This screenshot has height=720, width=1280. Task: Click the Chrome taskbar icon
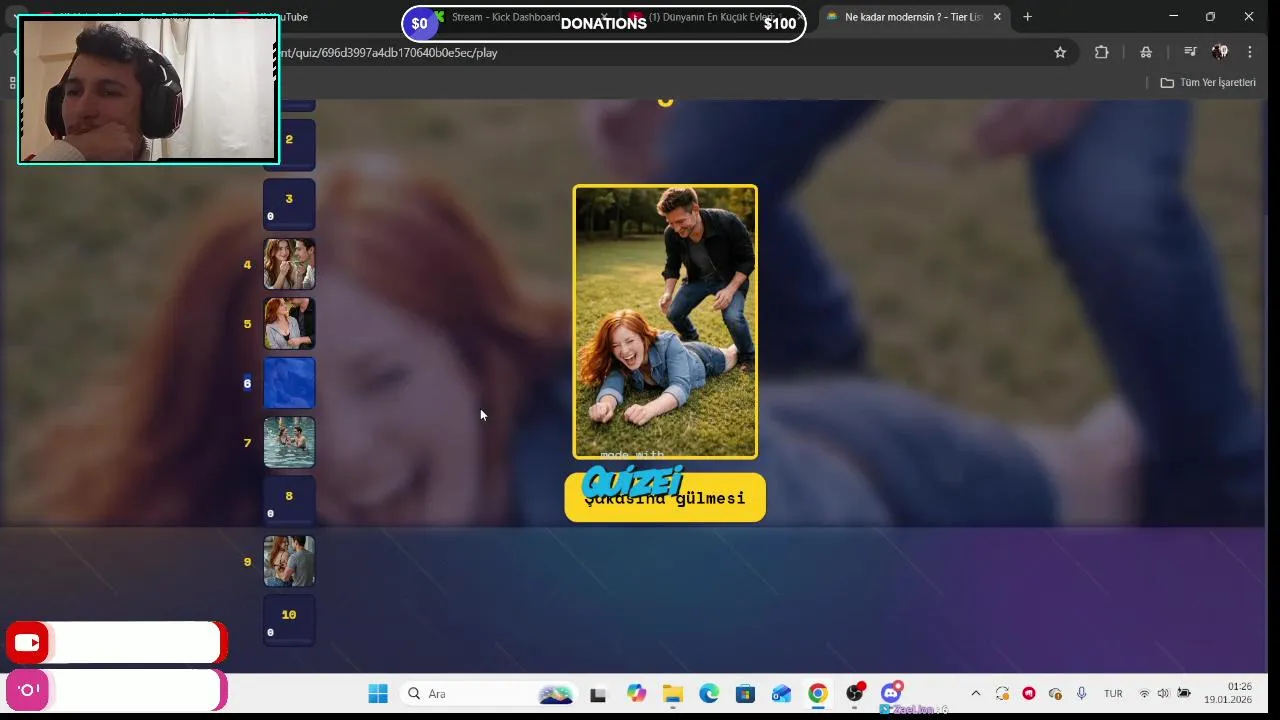coord(818,694)
